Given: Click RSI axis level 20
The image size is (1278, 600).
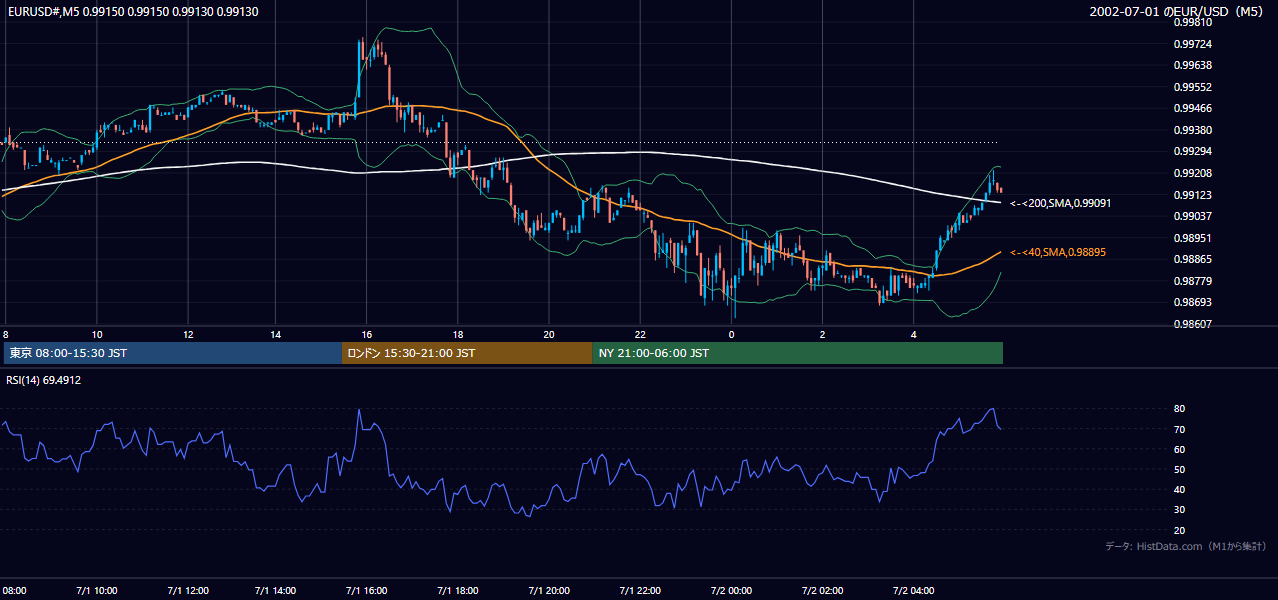Looking at the screenshot, I should click(1179, 530).
